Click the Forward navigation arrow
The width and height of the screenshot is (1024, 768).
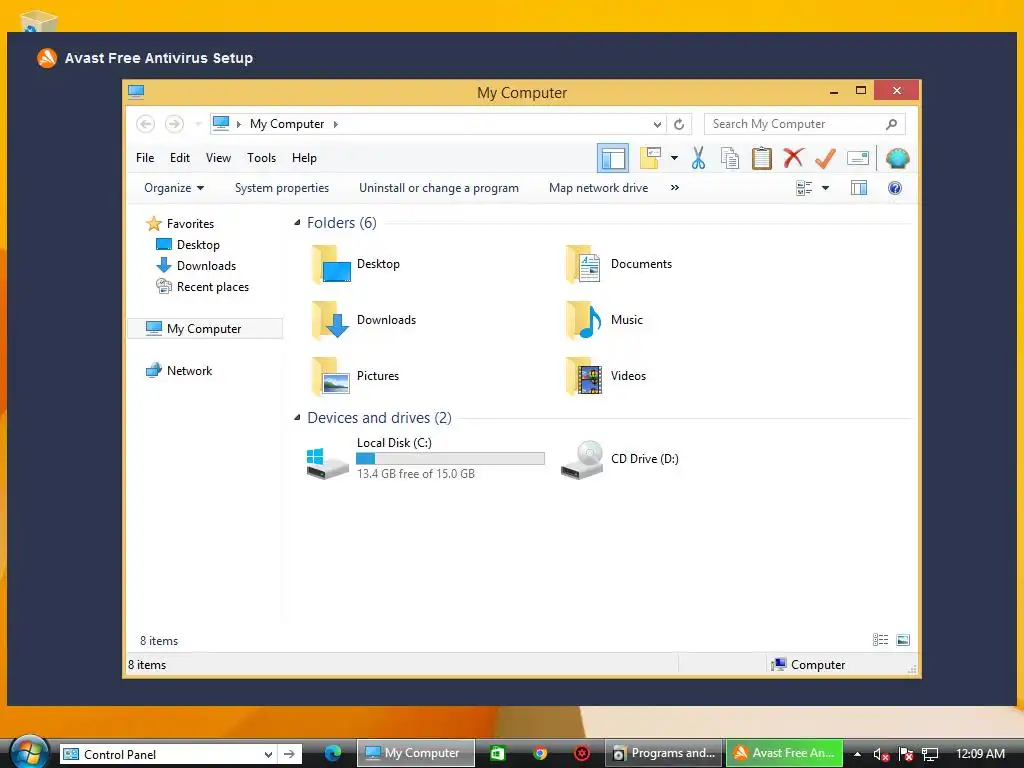[x=174, y=123]
